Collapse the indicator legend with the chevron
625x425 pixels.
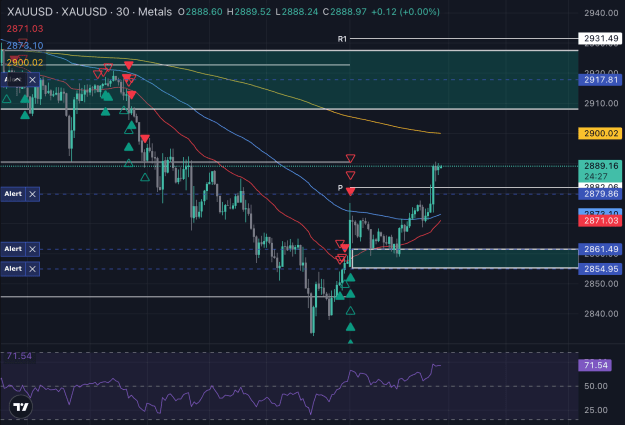tap(18, 80)
